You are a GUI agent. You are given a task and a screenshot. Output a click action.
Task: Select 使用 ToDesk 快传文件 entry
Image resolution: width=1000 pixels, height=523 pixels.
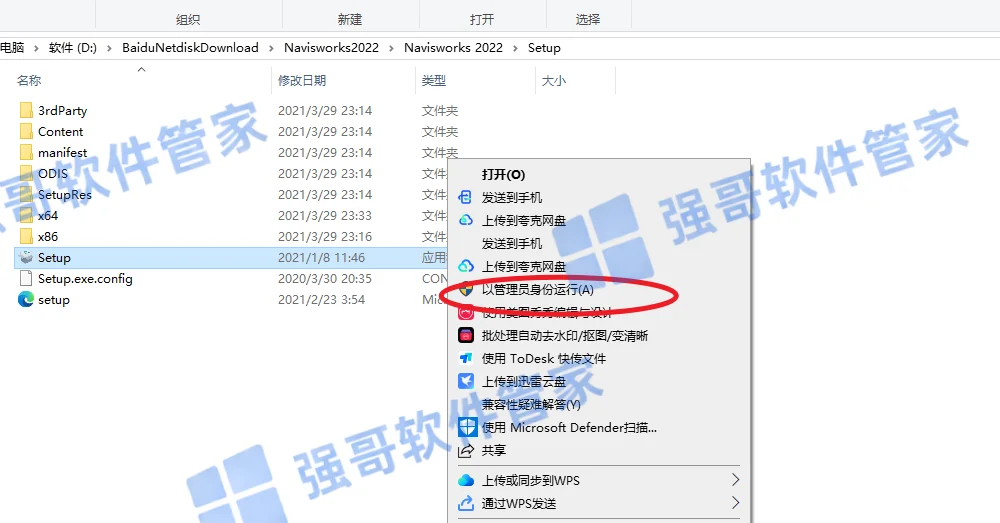(544, 358)
